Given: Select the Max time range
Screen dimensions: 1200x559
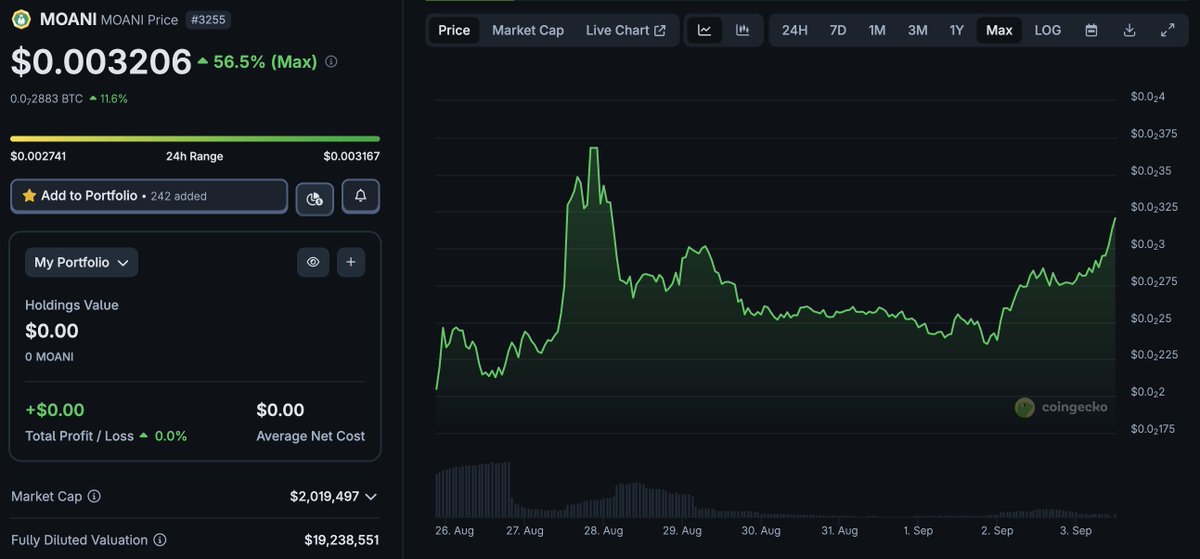Looking at the screenshot, I should [x=999, y=30].
